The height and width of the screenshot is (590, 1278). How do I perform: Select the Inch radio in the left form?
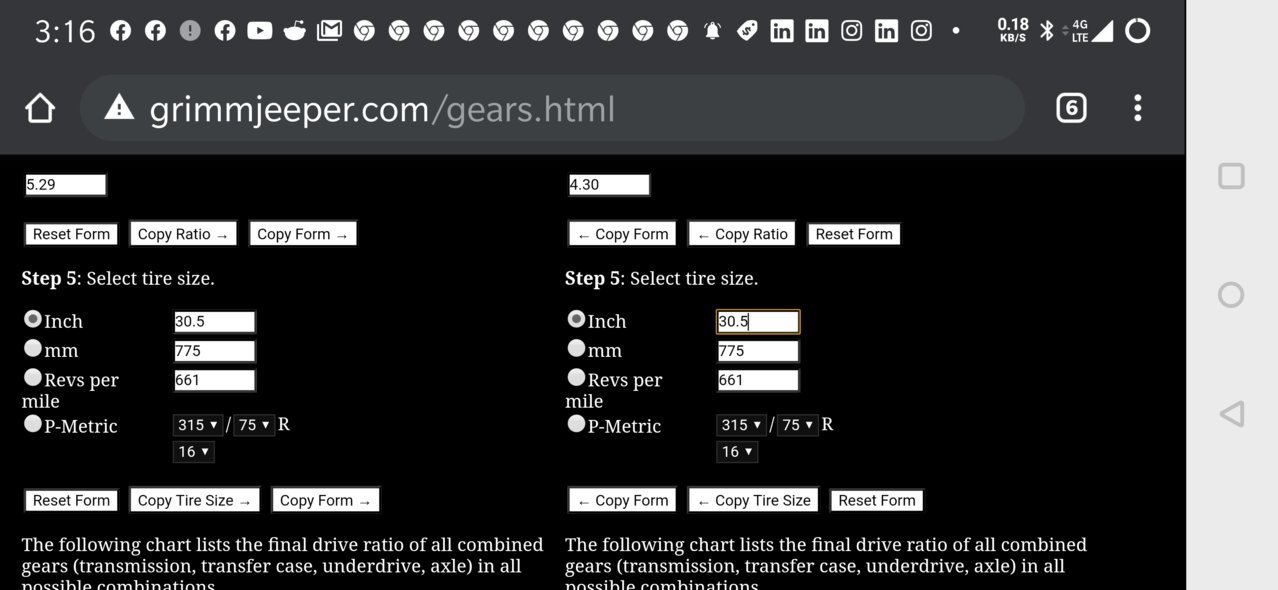tap(33, 319)
